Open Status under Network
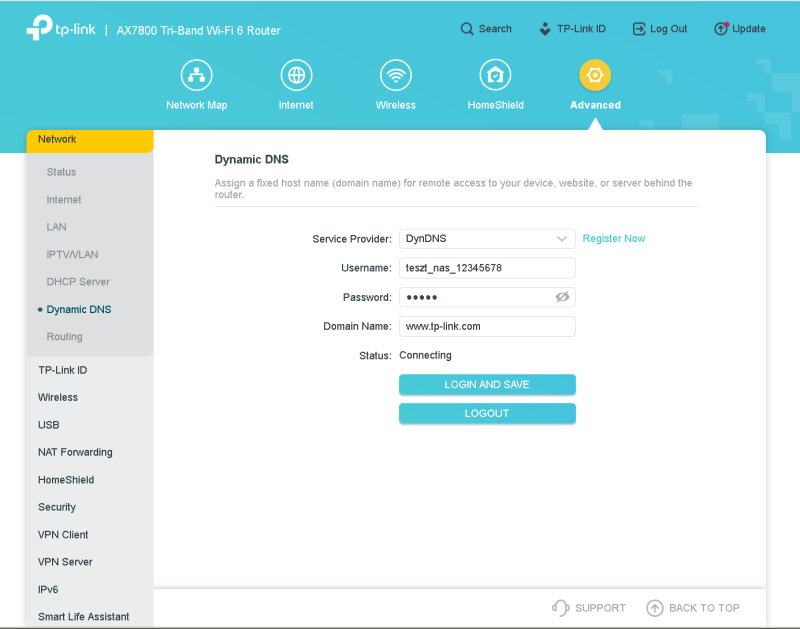Image resolution: width=800 pixels, height=629 pixels. (x=61, y=172)
